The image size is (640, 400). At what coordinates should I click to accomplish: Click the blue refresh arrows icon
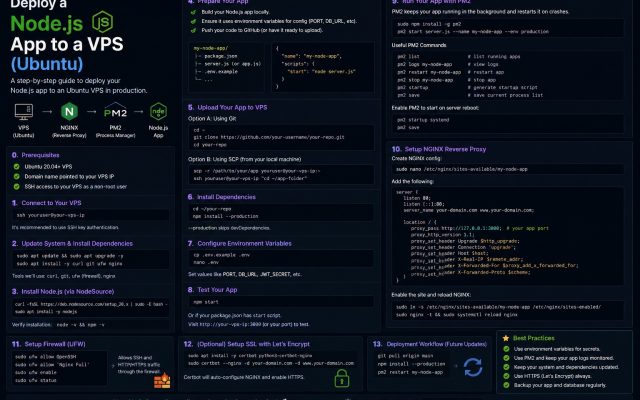coord(473,367)
